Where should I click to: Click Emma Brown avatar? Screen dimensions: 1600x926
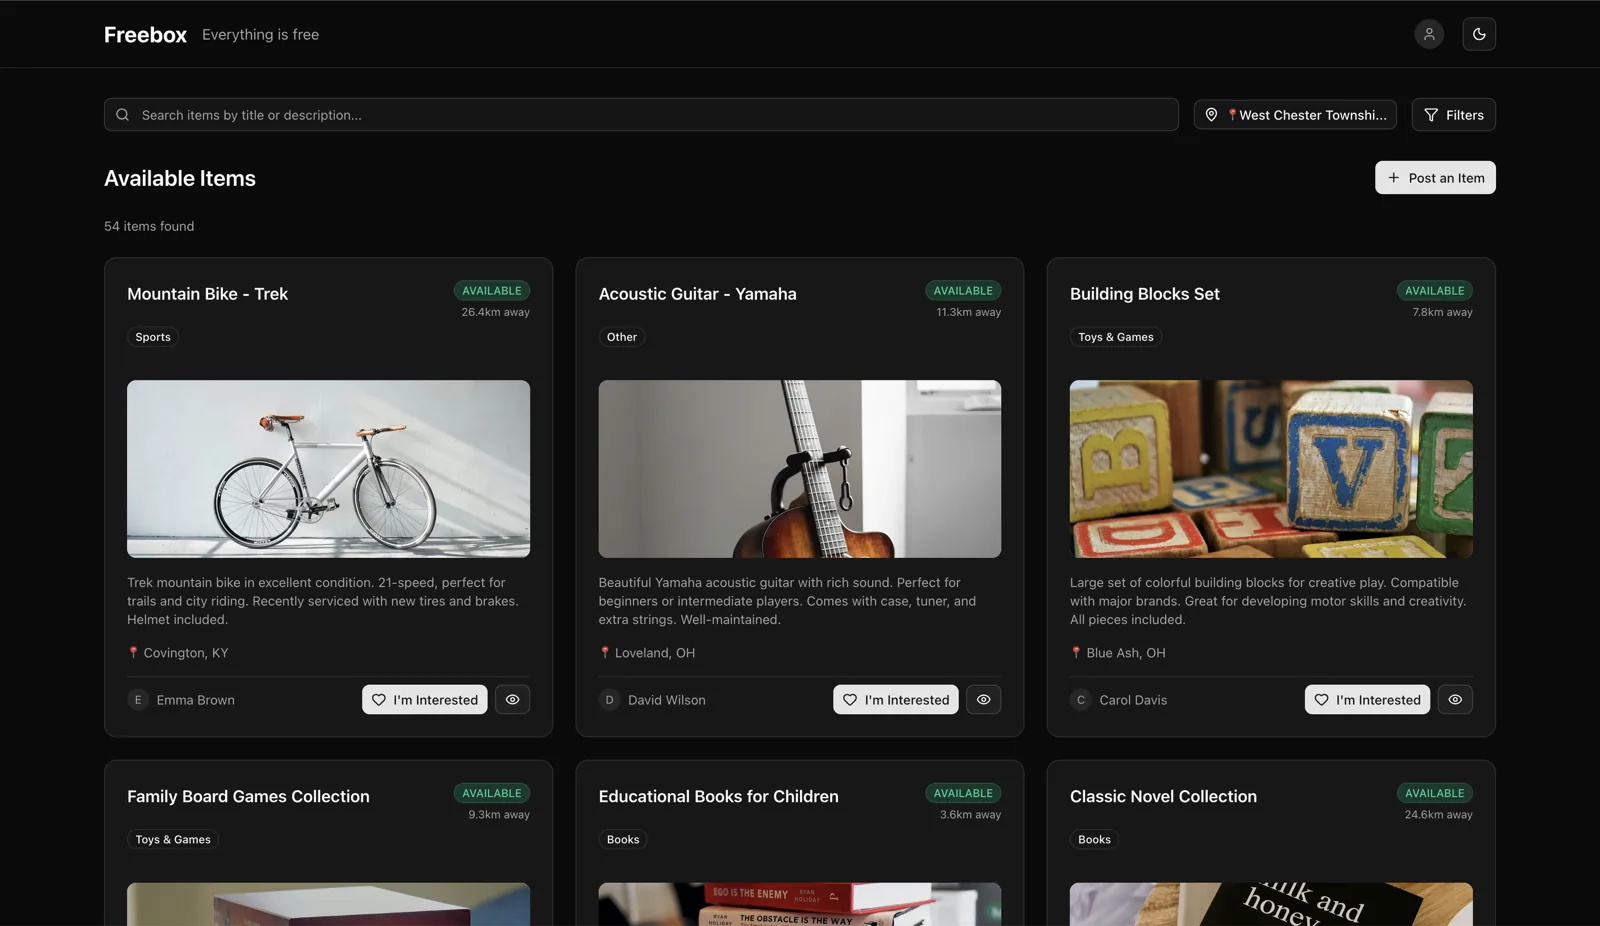pyautogui.click(x=138, y=700)
